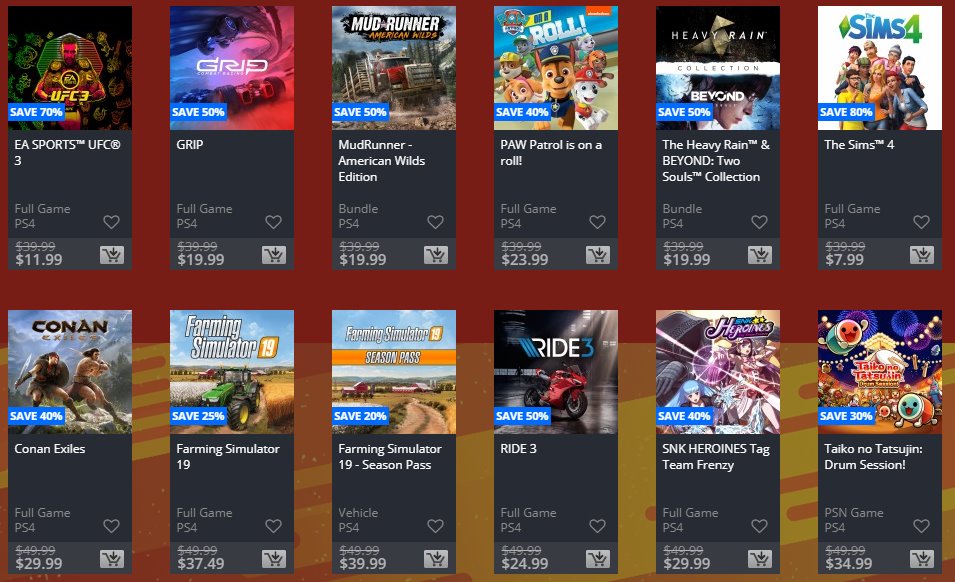Add EA SPORTS UFC 3 to cart
This screenshot has width=955, height=582.
tap(112, 254)
